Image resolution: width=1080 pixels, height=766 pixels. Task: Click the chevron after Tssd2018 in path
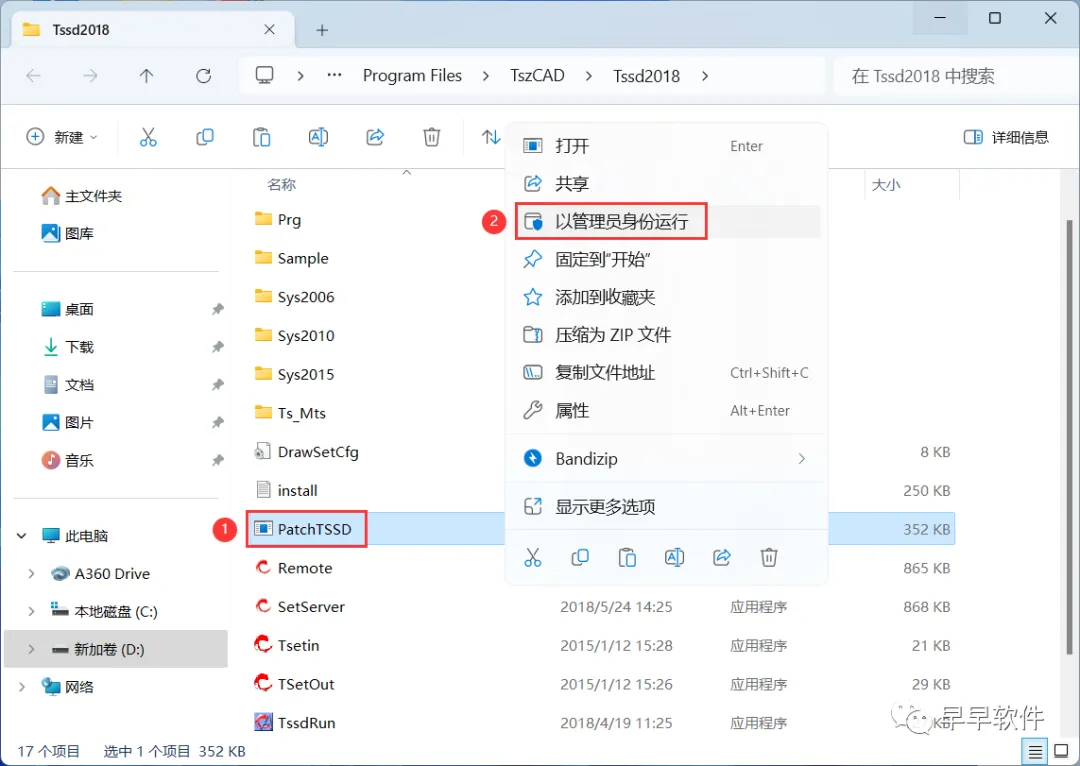tap(705, 76)
